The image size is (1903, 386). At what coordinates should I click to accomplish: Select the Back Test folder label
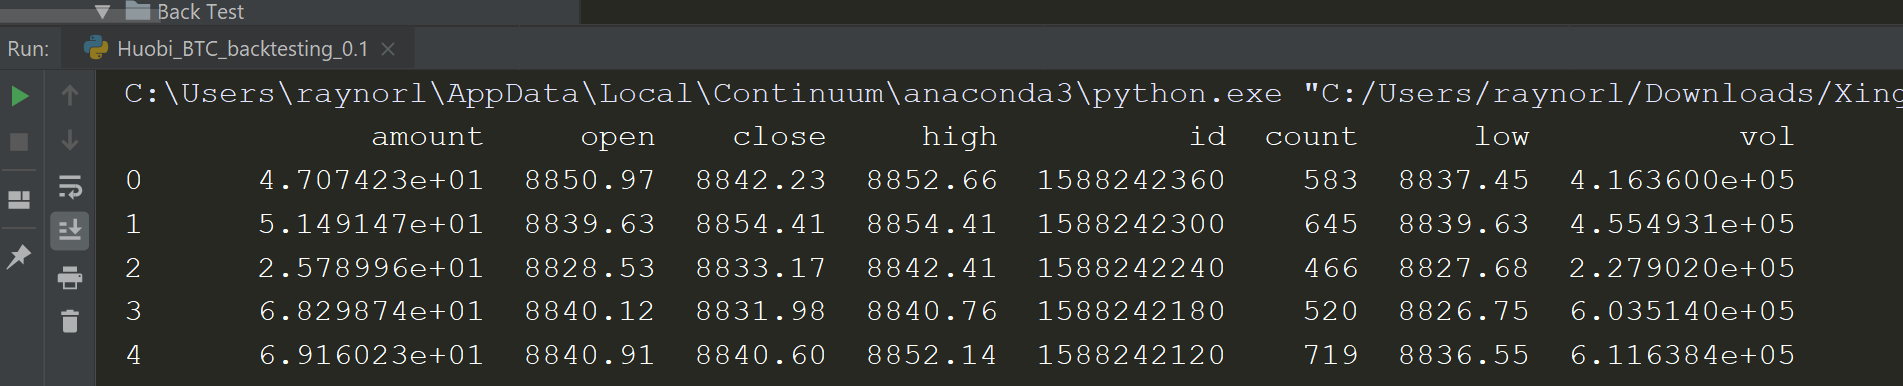[200, 12]
